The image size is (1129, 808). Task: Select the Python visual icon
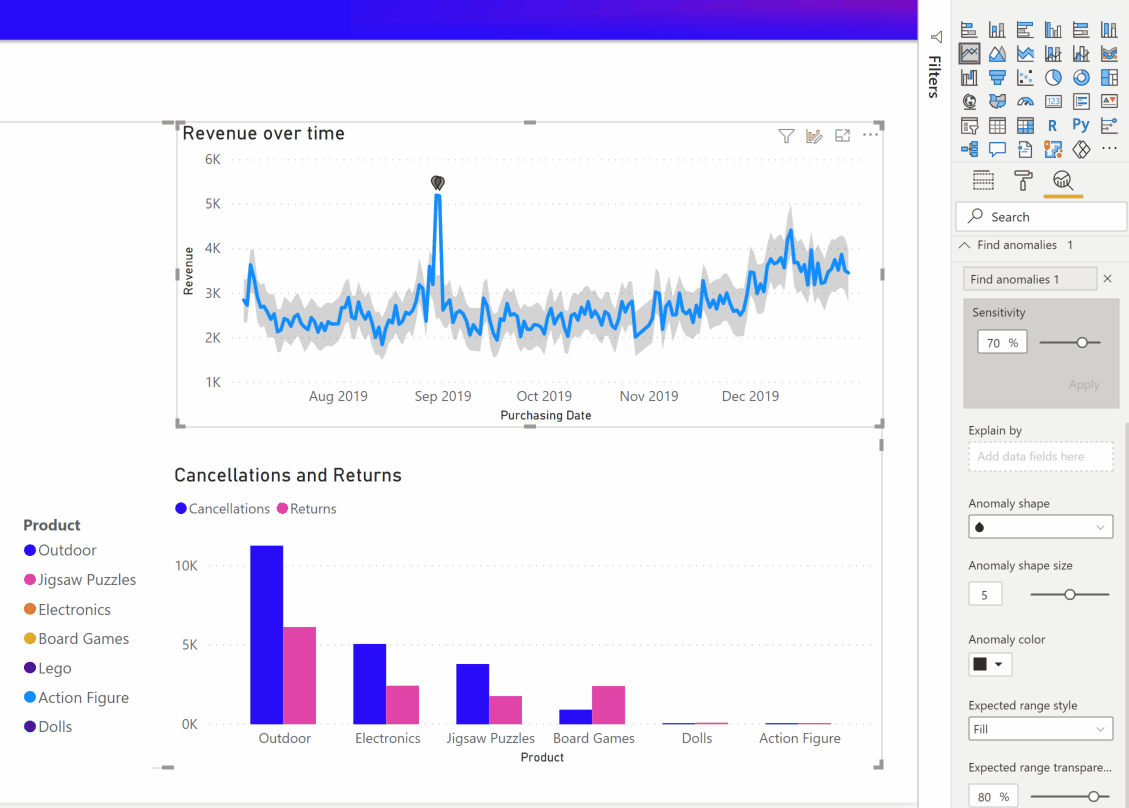pyautogui.click(x=1081, y=124)
